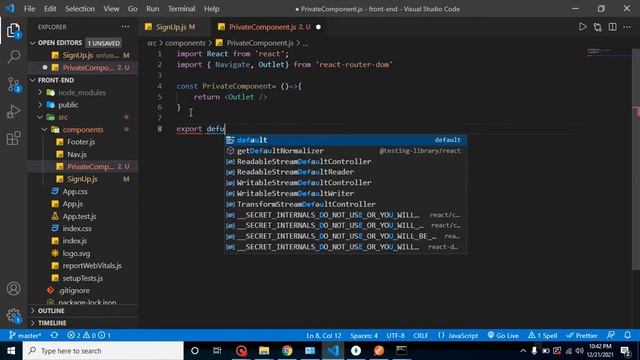Select getDefaultNormalizer suggestion
The image size is (640, 360).
345,151
